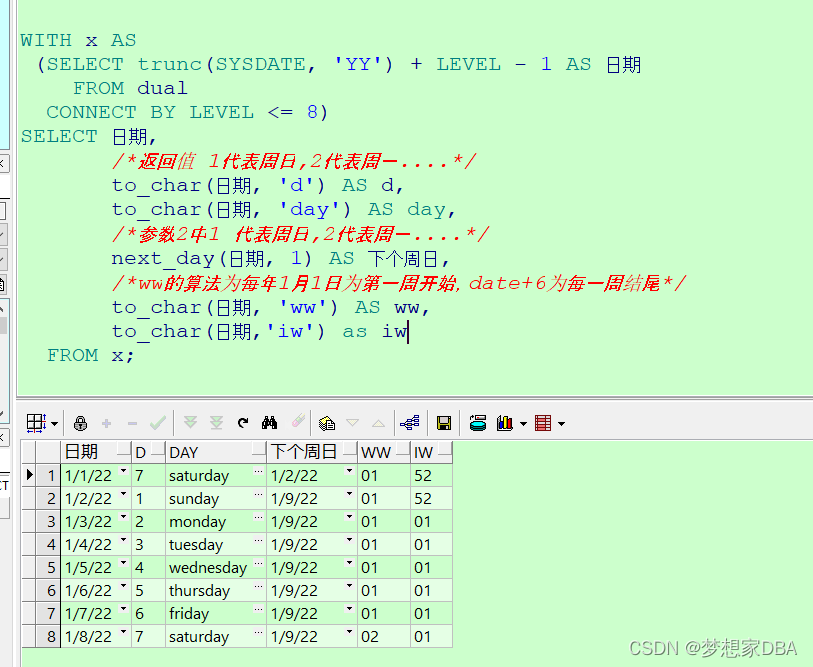Fetch all remaining records with double-arrow icon
813x667 pixels.
215,422
